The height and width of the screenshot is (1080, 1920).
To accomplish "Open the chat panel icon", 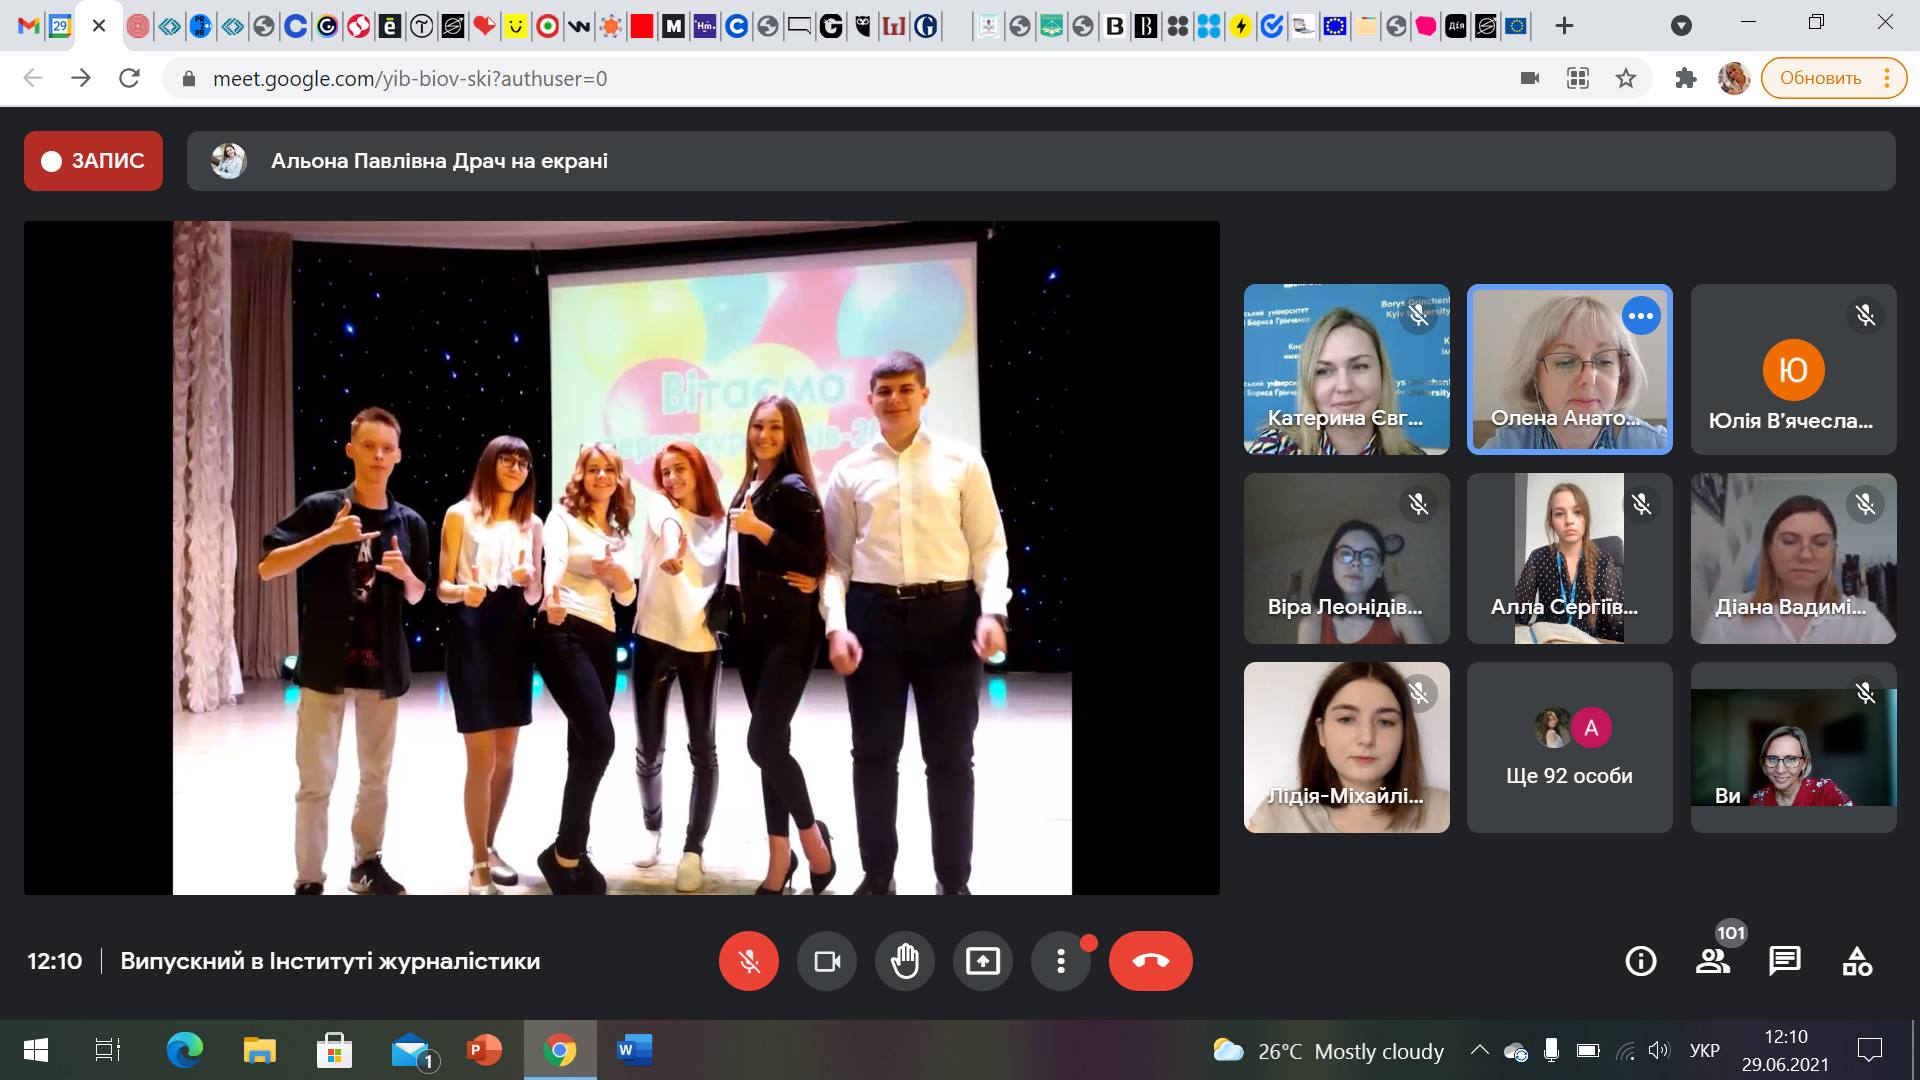I will (1785, 961).
